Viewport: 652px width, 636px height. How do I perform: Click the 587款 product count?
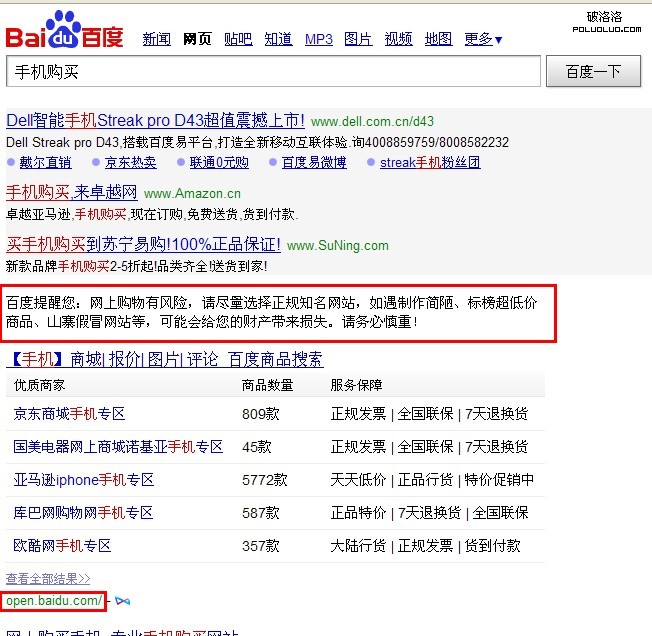(261, 513)
